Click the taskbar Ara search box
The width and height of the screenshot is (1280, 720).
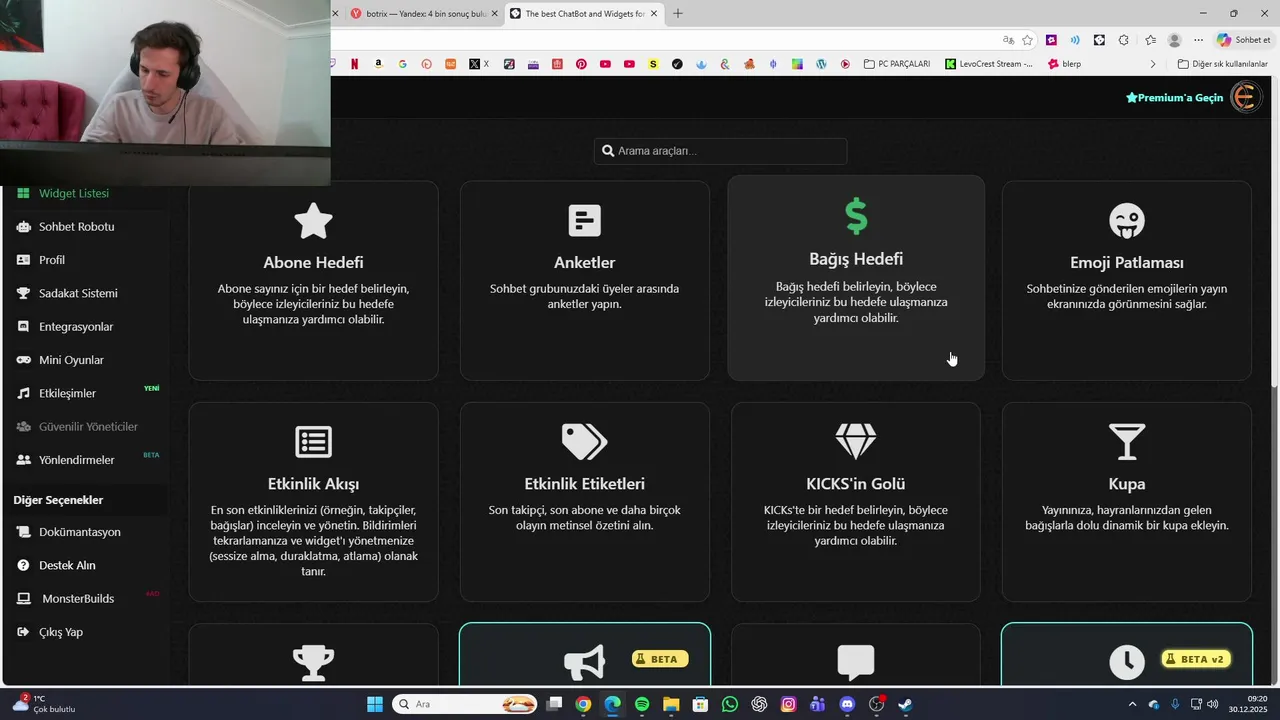(x=465, y=704)
